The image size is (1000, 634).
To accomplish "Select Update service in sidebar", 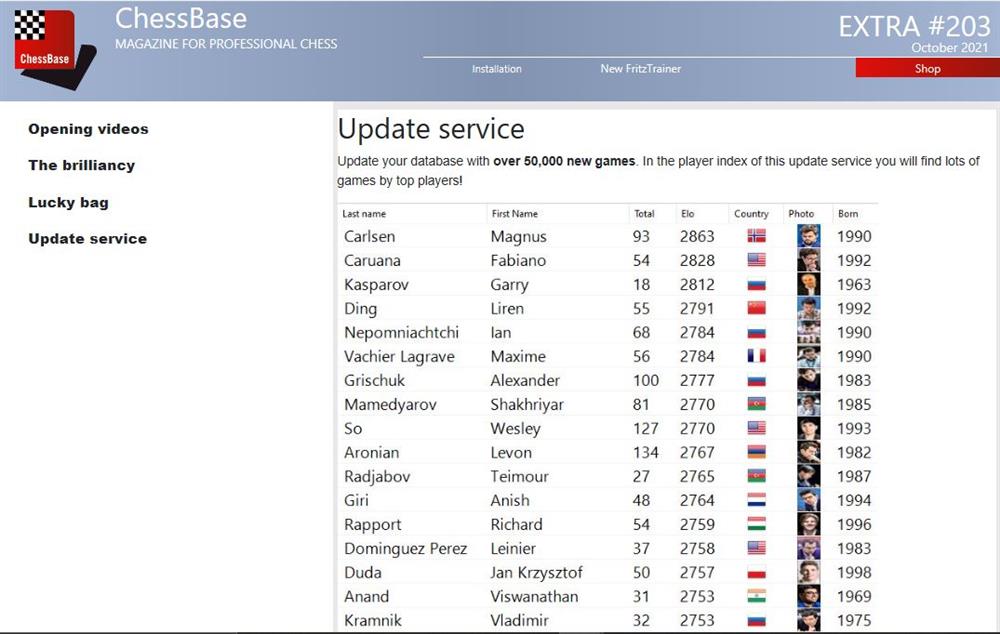I will point(87,239).
